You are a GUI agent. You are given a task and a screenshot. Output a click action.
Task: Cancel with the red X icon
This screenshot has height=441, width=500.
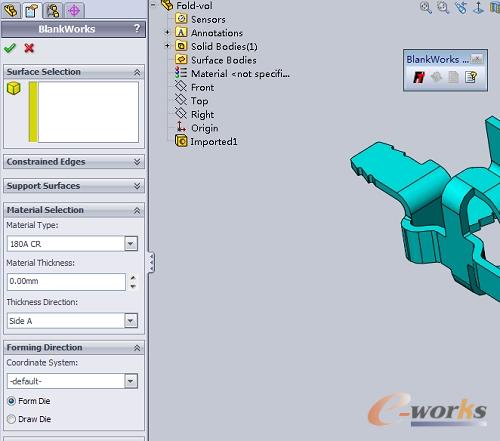click(29, 48)
